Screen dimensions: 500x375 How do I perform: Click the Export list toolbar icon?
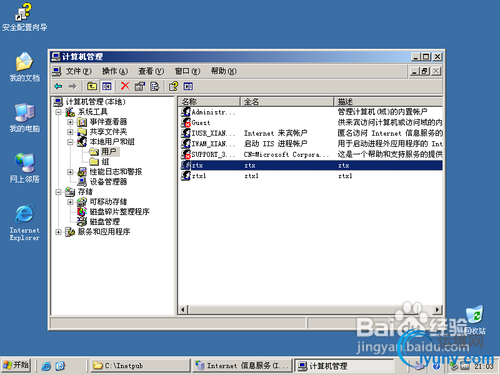coord(154,86)
